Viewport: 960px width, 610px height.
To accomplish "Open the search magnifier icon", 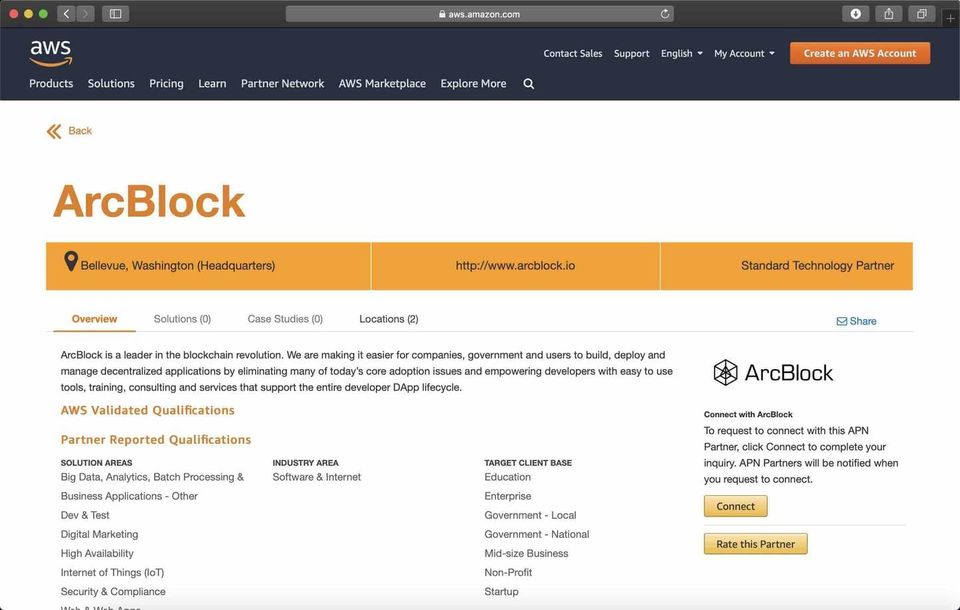I will click(529, 84).
